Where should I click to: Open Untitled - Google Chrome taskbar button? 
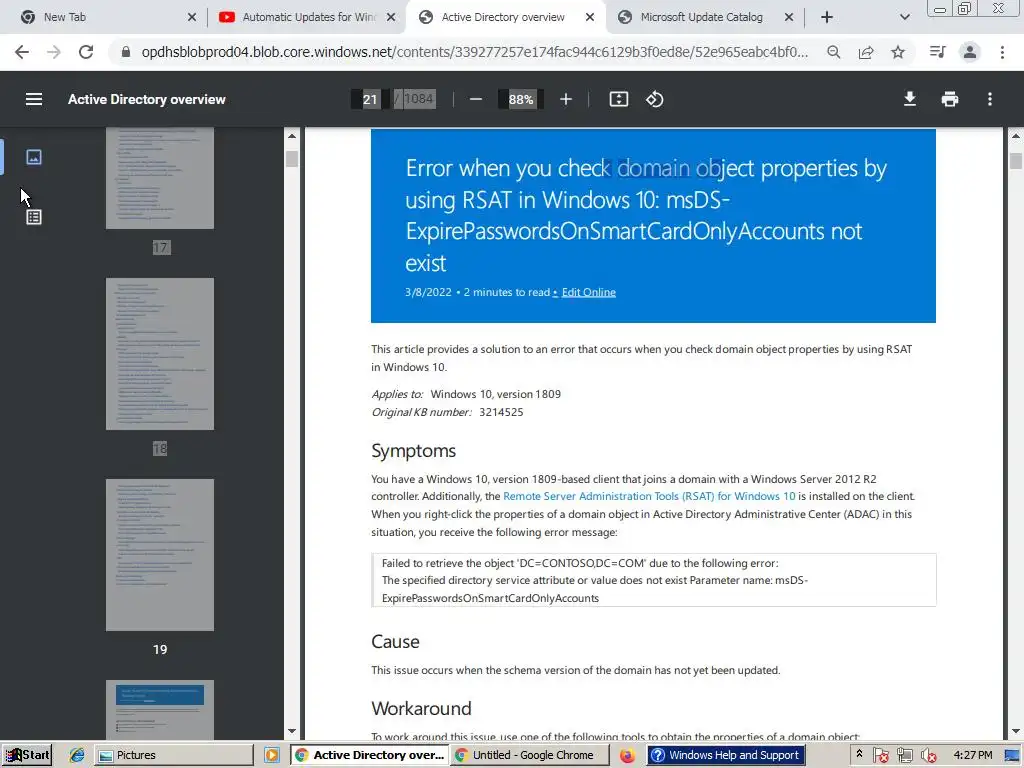[x=530, y=755]
